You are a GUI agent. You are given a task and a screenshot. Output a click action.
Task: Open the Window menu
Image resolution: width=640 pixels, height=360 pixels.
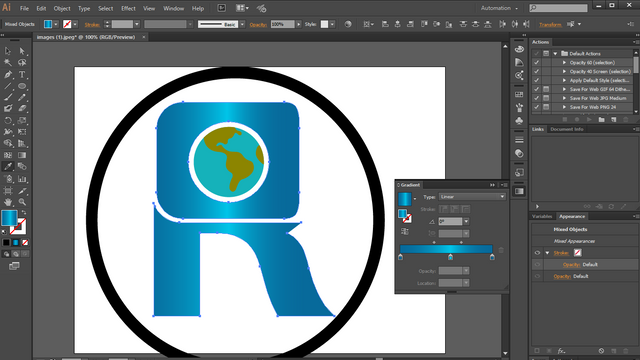tap(173, 8)
